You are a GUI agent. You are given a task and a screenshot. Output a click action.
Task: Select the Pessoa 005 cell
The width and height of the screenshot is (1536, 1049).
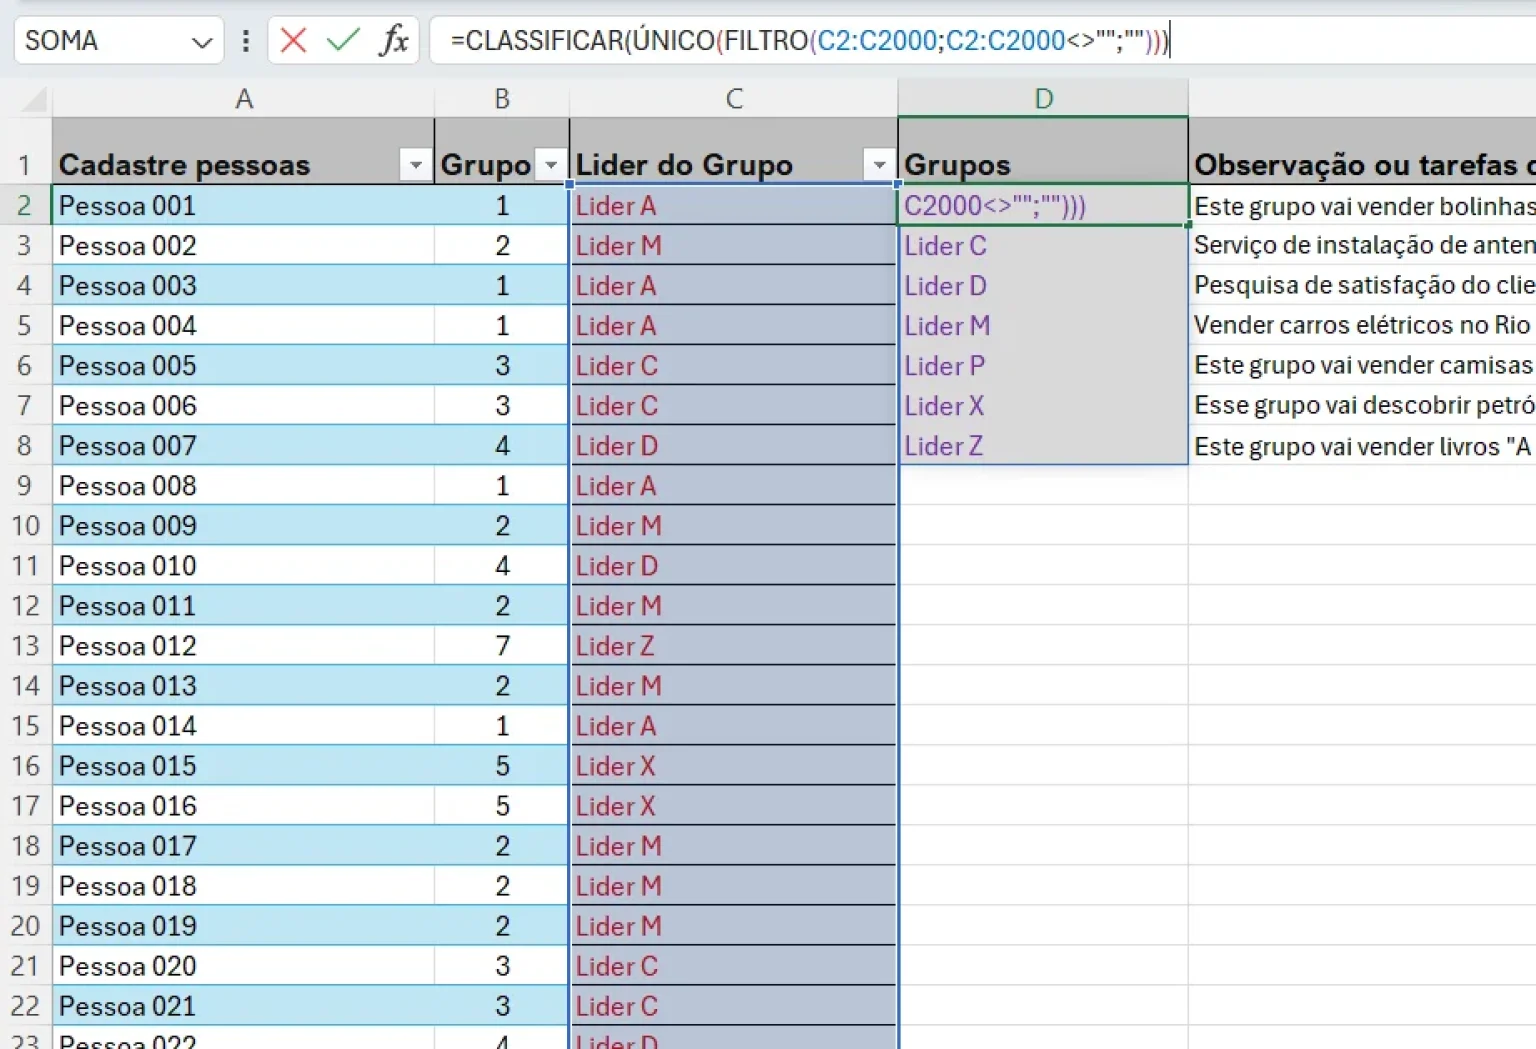coord(243,365)
